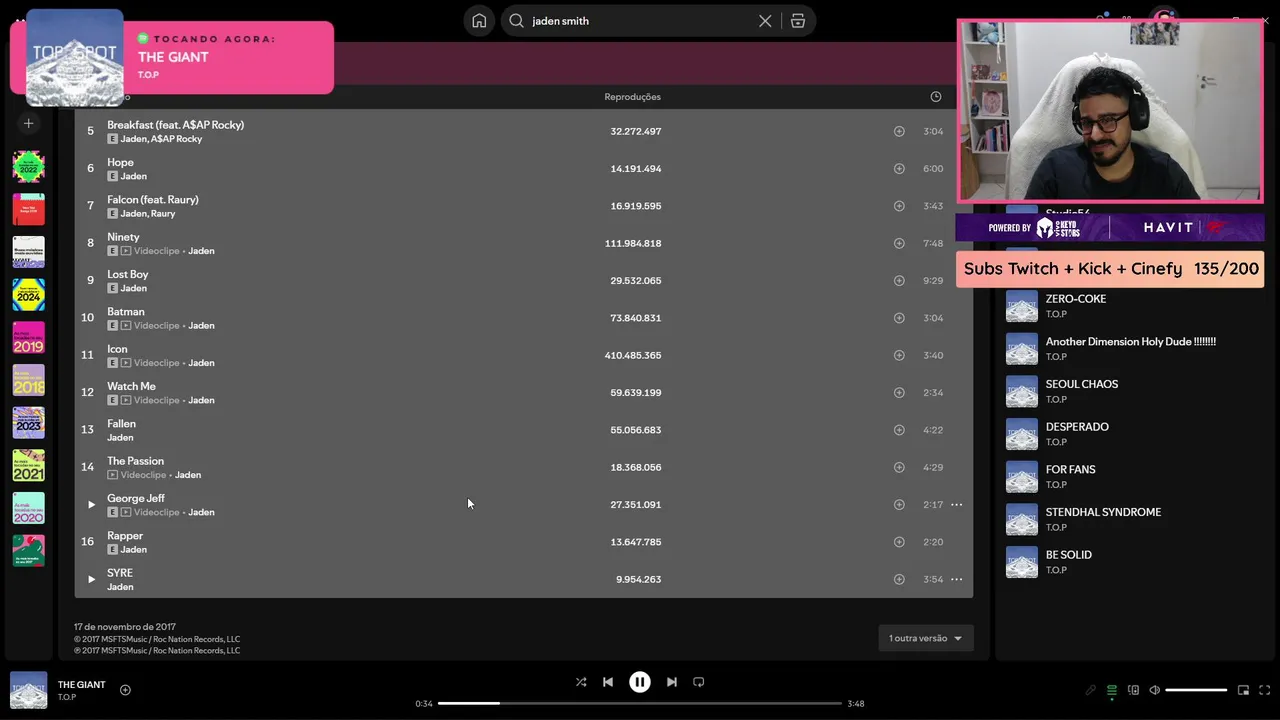Add 'Hope' to Liked Songs

pos(899,169)
